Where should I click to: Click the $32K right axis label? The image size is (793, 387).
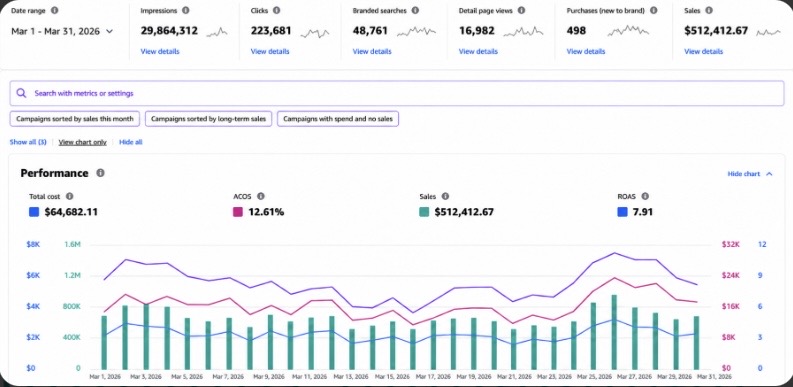pyautogui.click(x=731, y=244)
